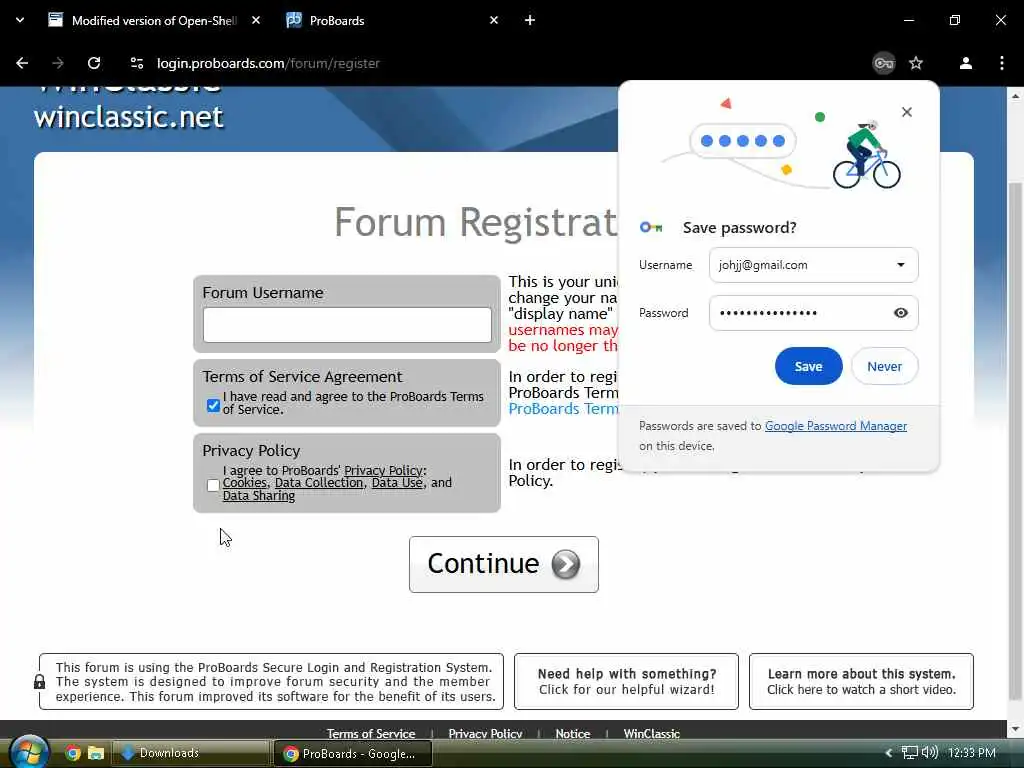This screenshot has width=1024, height=768.
Task: Open the Chrome profile icon
Action: point(966,63)
